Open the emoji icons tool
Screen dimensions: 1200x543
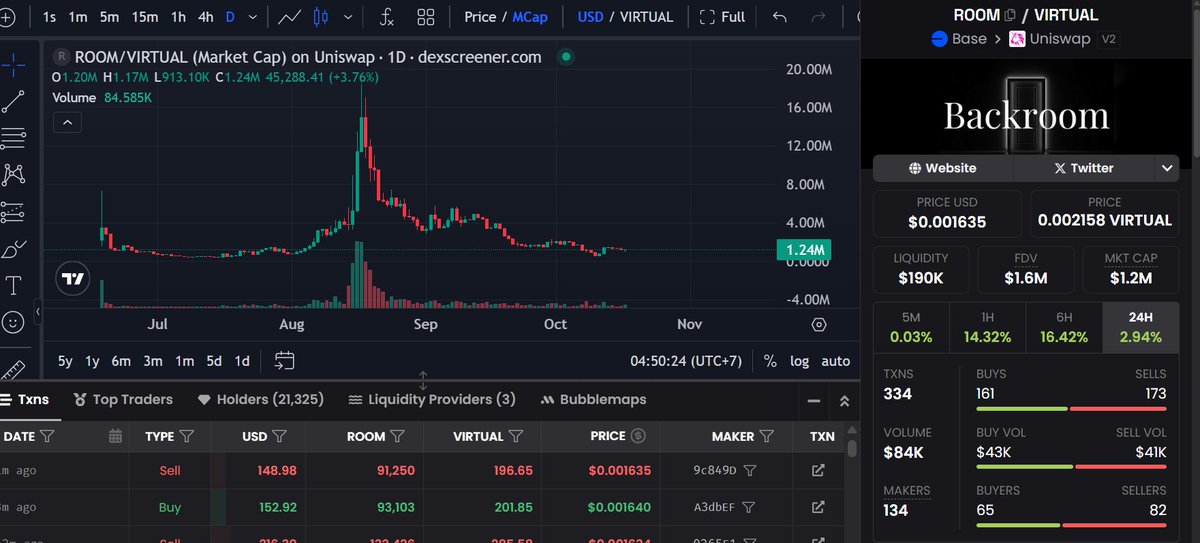[13, 322]
